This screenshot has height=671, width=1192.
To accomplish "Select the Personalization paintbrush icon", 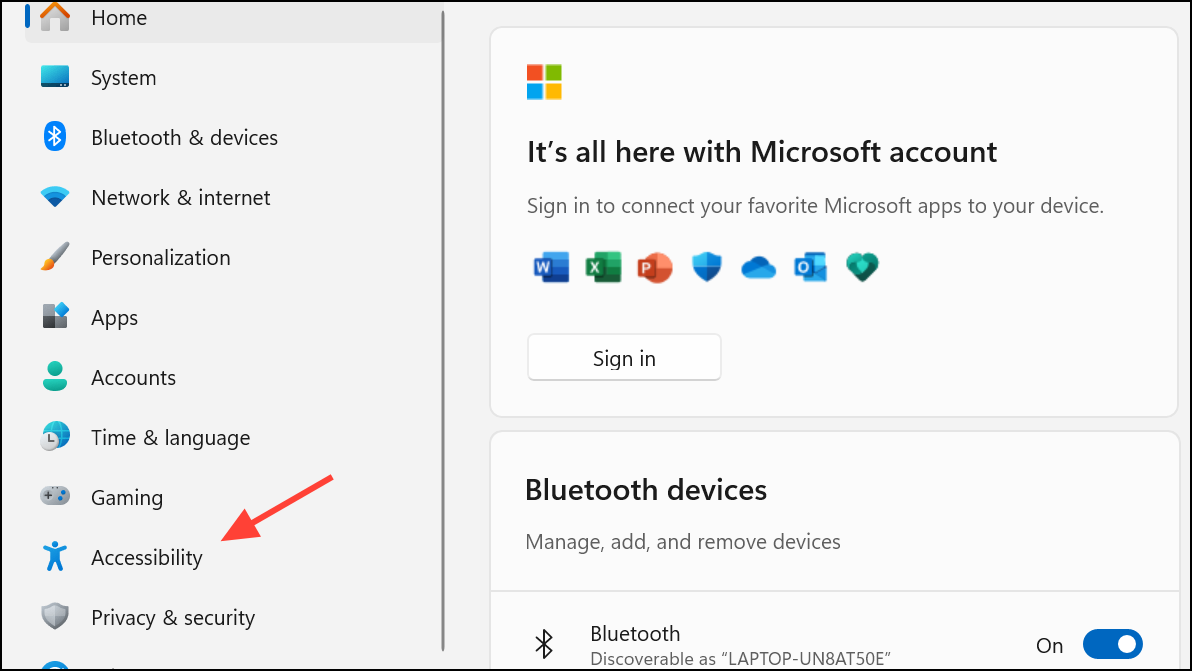I will [x=55, y=257].
